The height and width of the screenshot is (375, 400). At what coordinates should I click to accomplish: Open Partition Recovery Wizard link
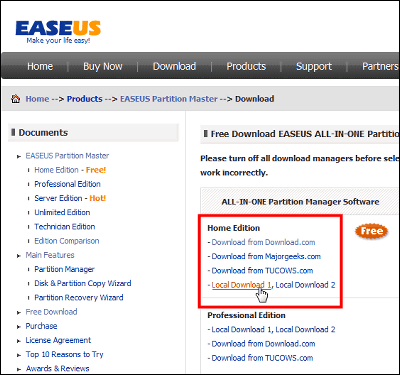[79, 297]
